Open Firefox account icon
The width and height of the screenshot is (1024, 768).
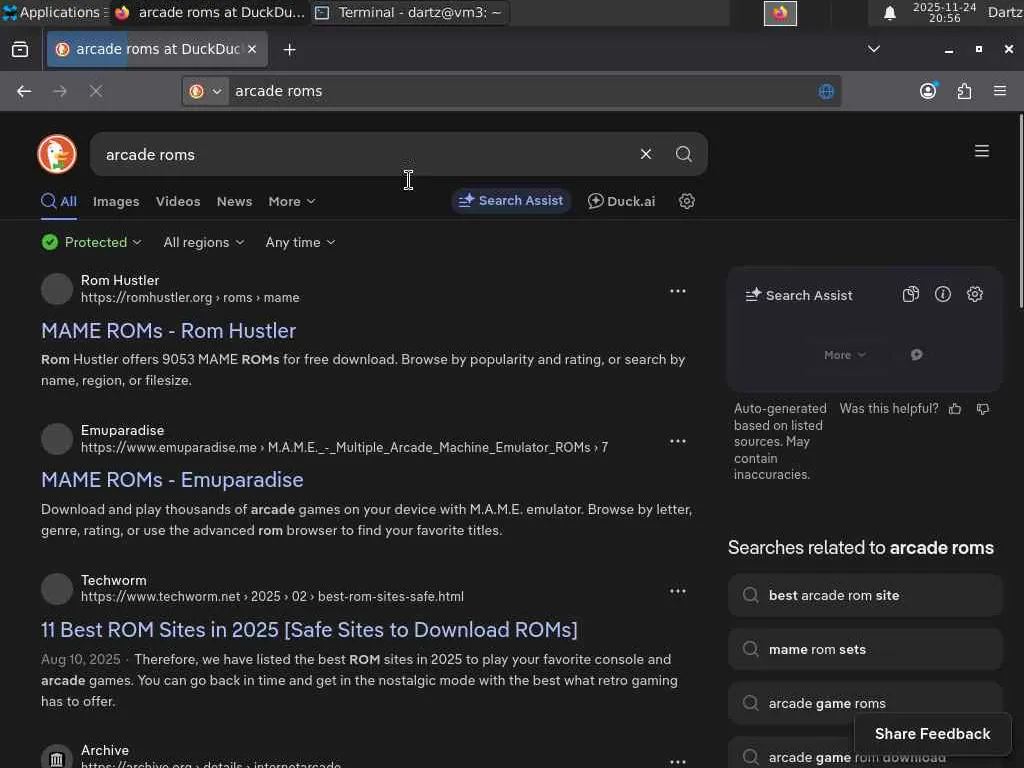click(928, 91)
